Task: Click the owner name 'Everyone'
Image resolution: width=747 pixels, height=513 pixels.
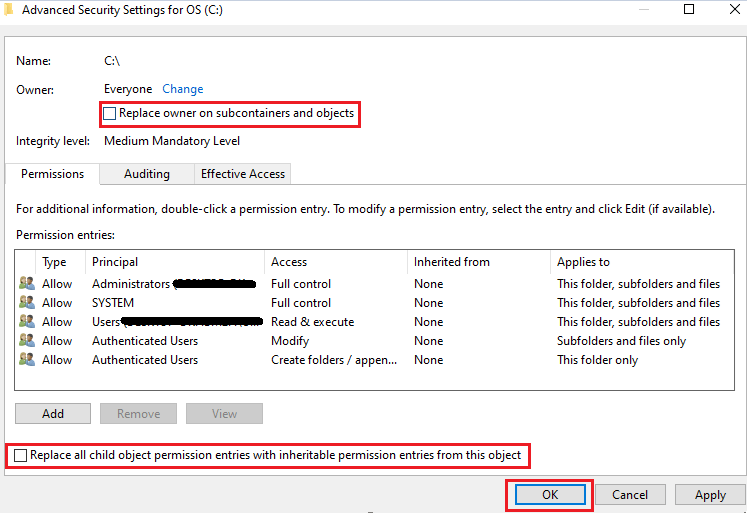Action: [x=128, y=89]
